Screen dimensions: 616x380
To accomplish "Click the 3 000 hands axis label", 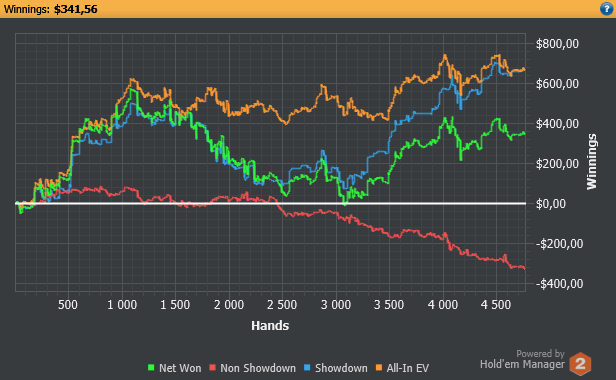I will click(336, 305).
